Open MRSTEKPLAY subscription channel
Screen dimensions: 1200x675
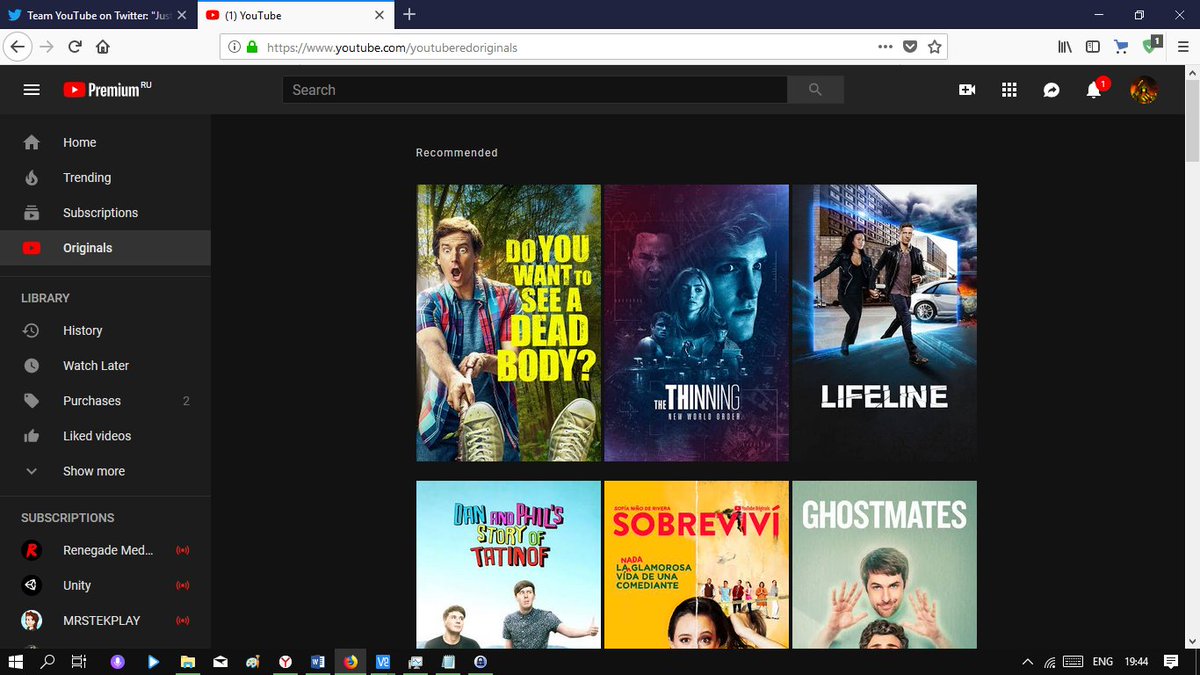(x=105, y=620)
